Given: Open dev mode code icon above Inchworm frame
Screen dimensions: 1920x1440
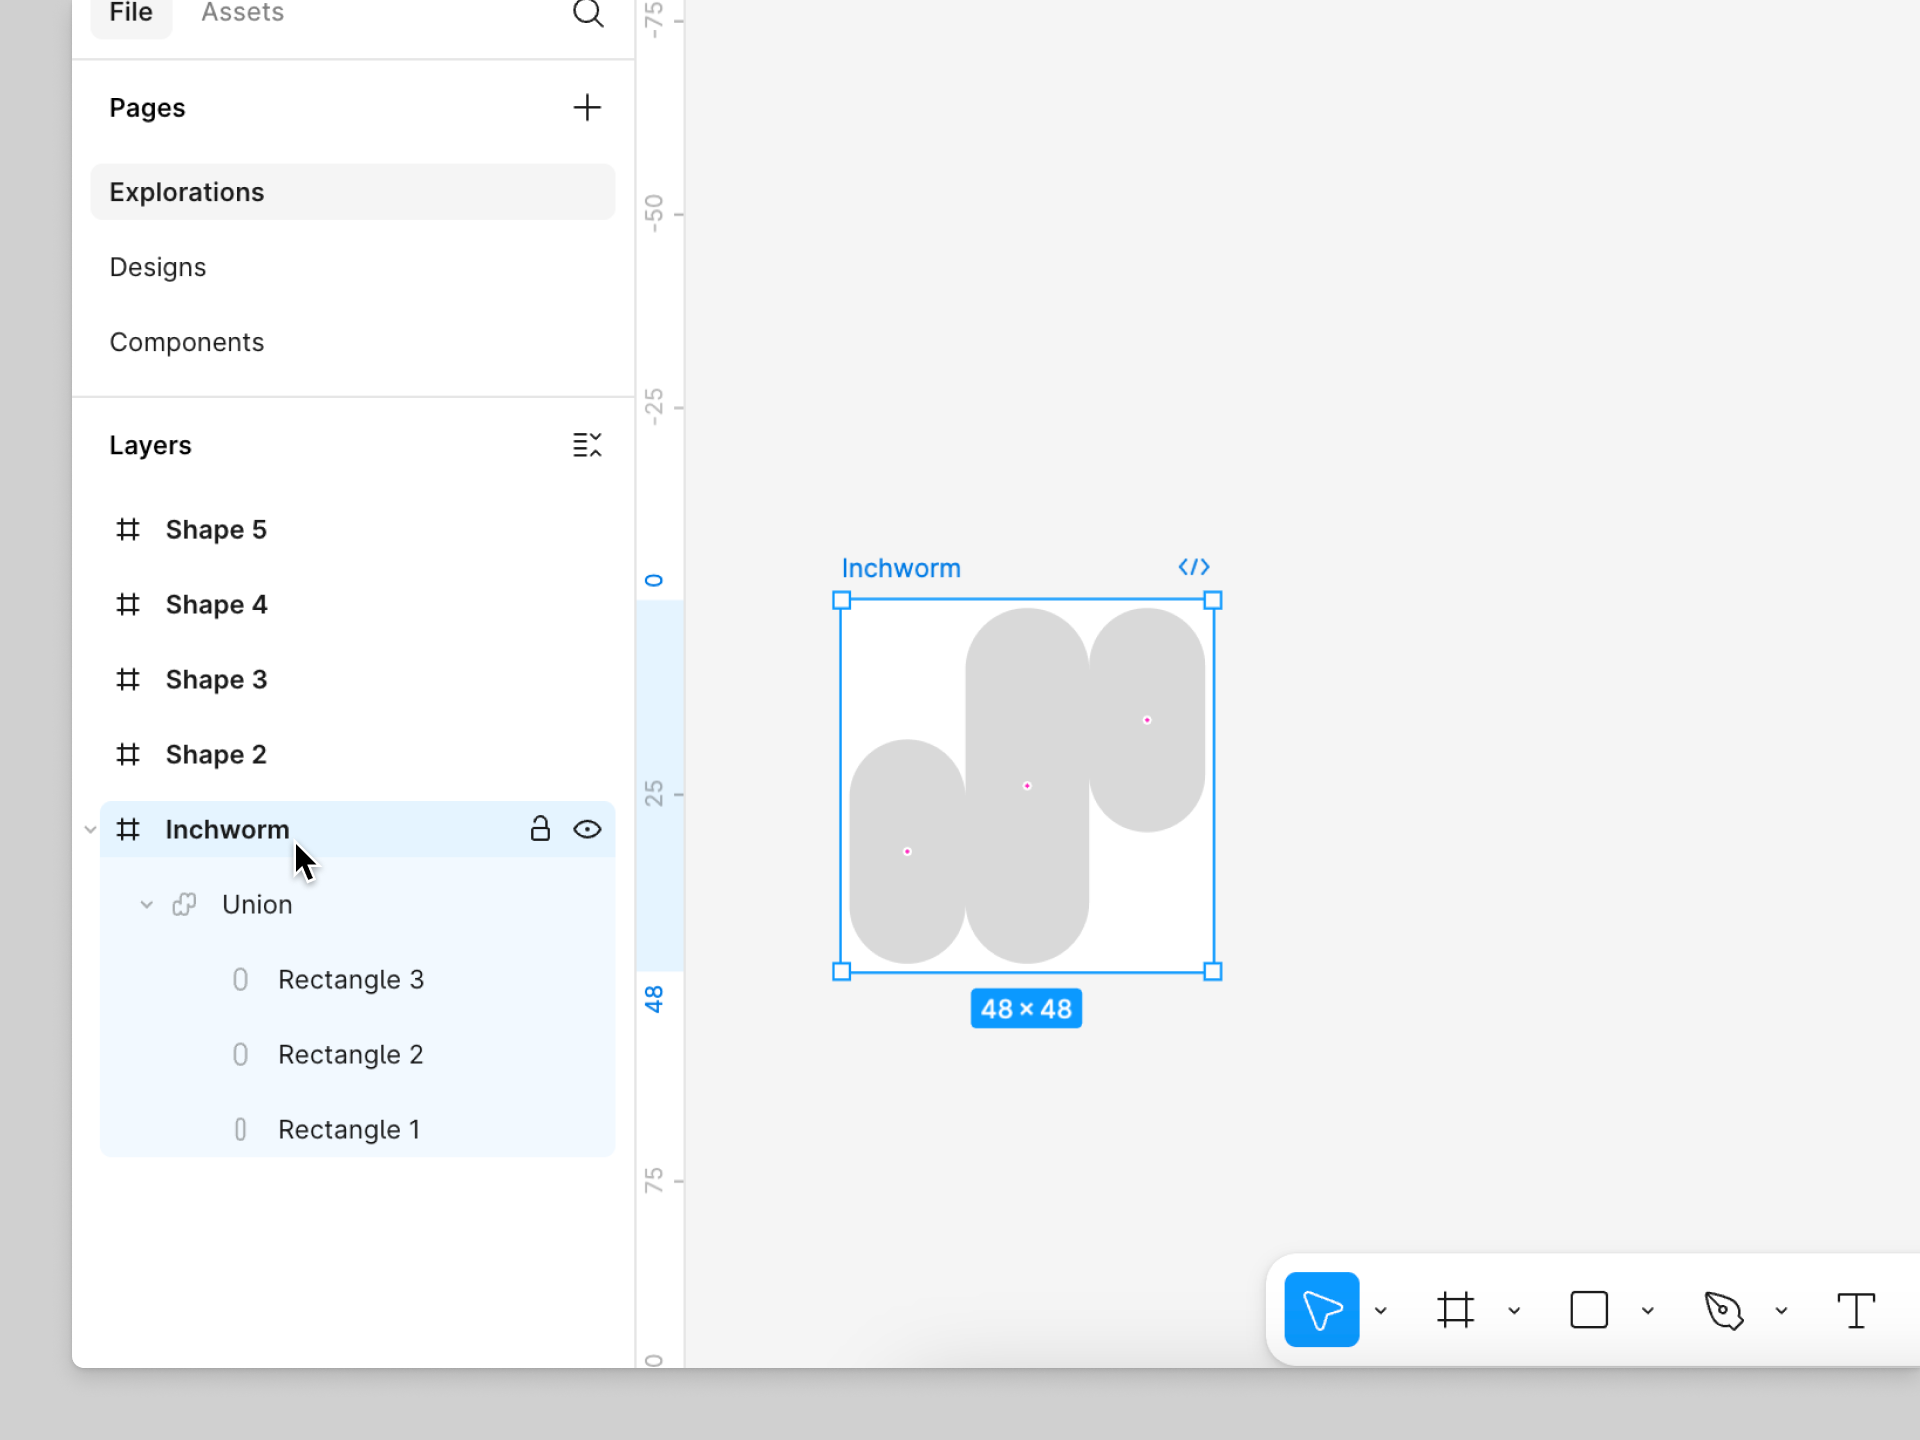Looking at the screenshot, I should coord(1194,567).
